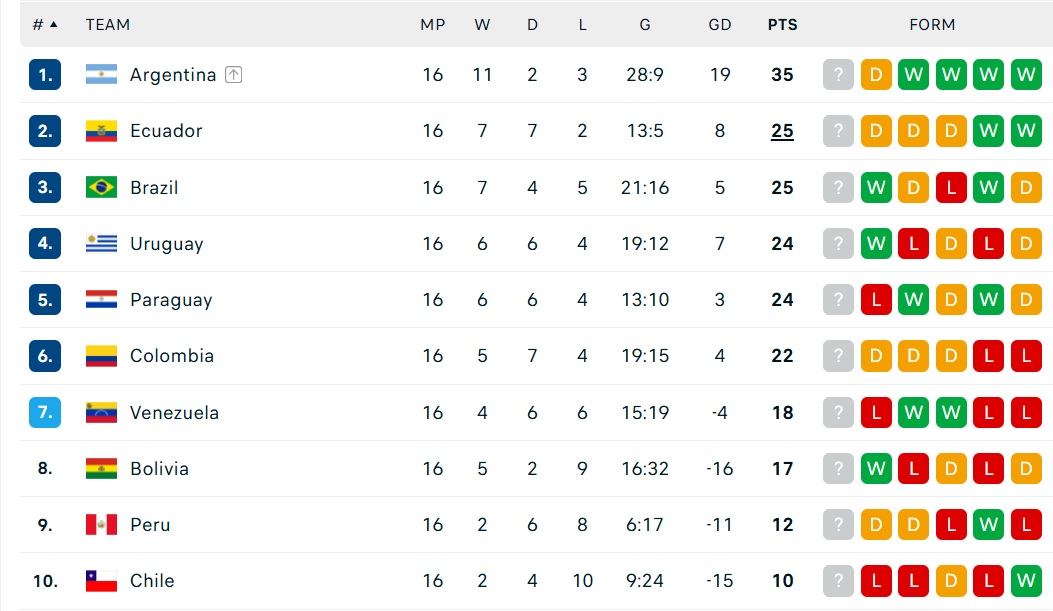Click the FORM column header

932,25
